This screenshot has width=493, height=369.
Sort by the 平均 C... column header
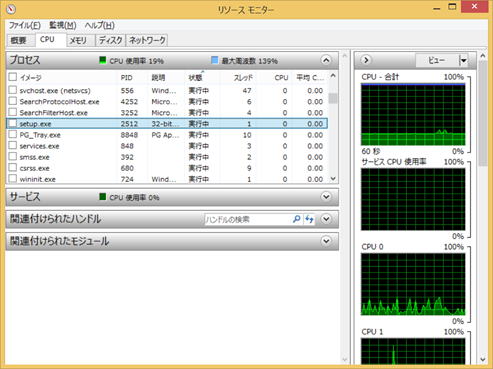(x=310, y=78)
